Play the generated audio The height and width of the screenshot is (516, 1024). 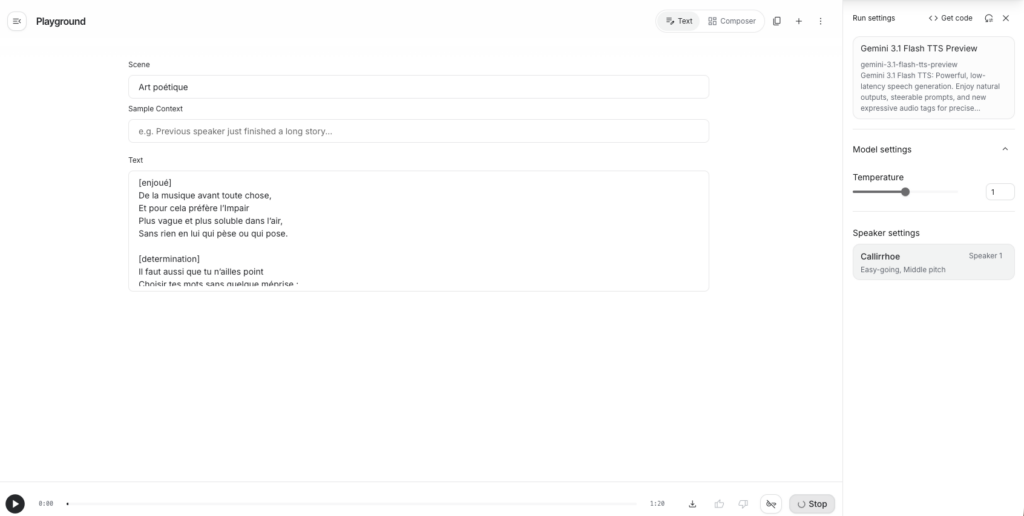pyautogui.click(x=15, y=504)
